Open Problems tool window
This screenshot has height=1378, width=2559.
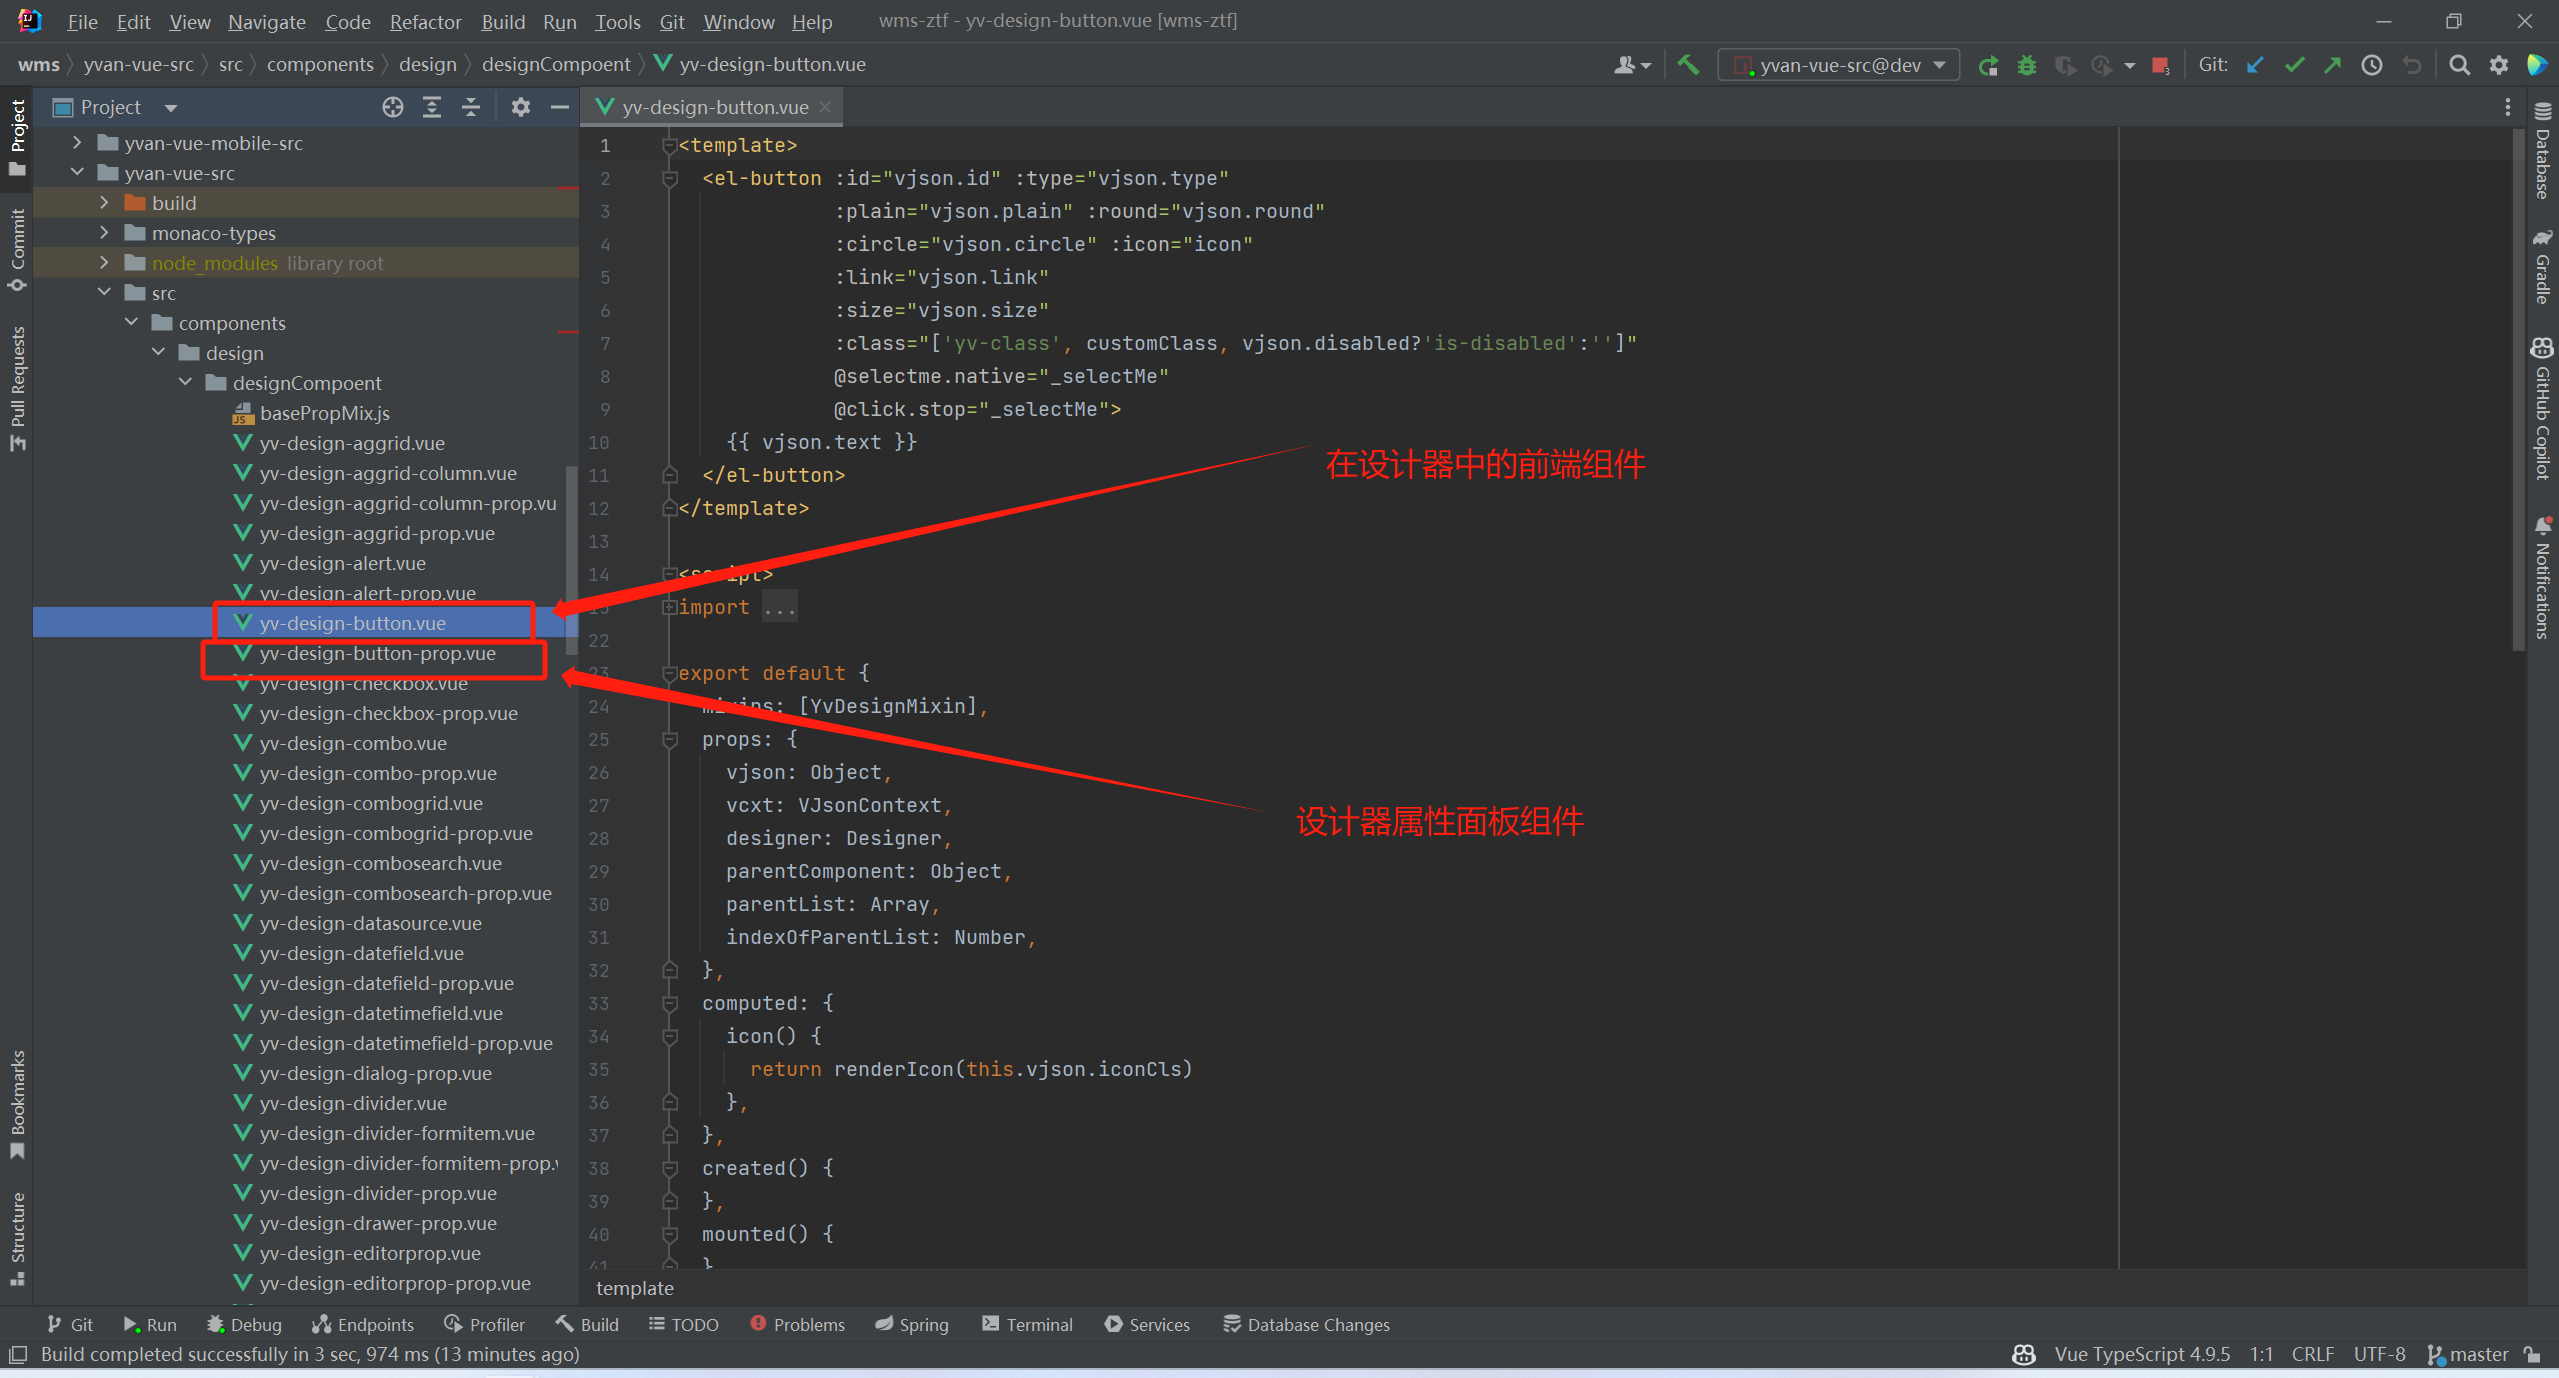pyautogui.click(x=798, y=1325)
